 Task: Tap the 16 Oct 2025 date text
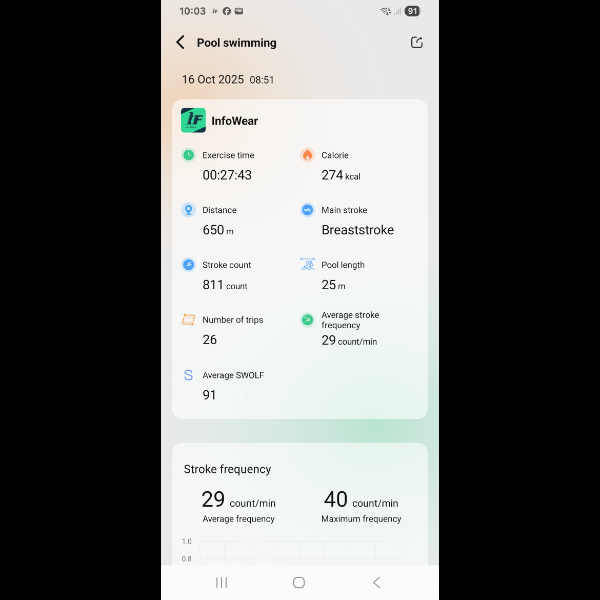tap(213, 79)
